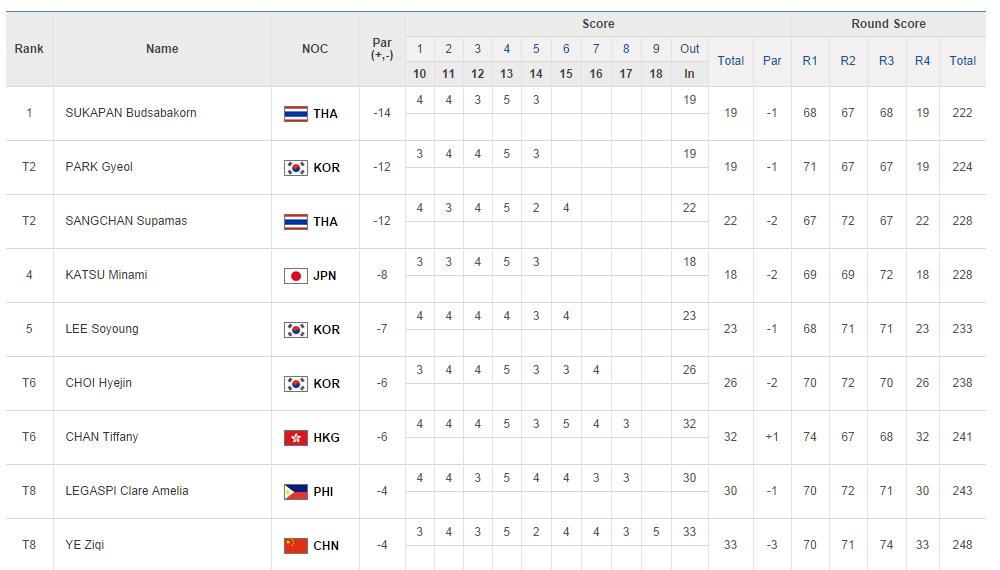The width and height of the screenshot is (1000, 570).
Task: Select hole 9 column header
Action: (x=656, y=49)
